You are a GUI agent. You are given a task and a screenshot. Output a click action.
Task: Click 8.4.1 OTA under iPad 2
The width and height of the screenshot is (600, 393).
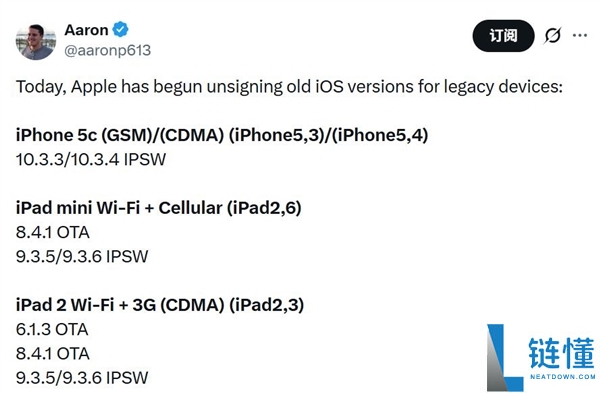53,354
